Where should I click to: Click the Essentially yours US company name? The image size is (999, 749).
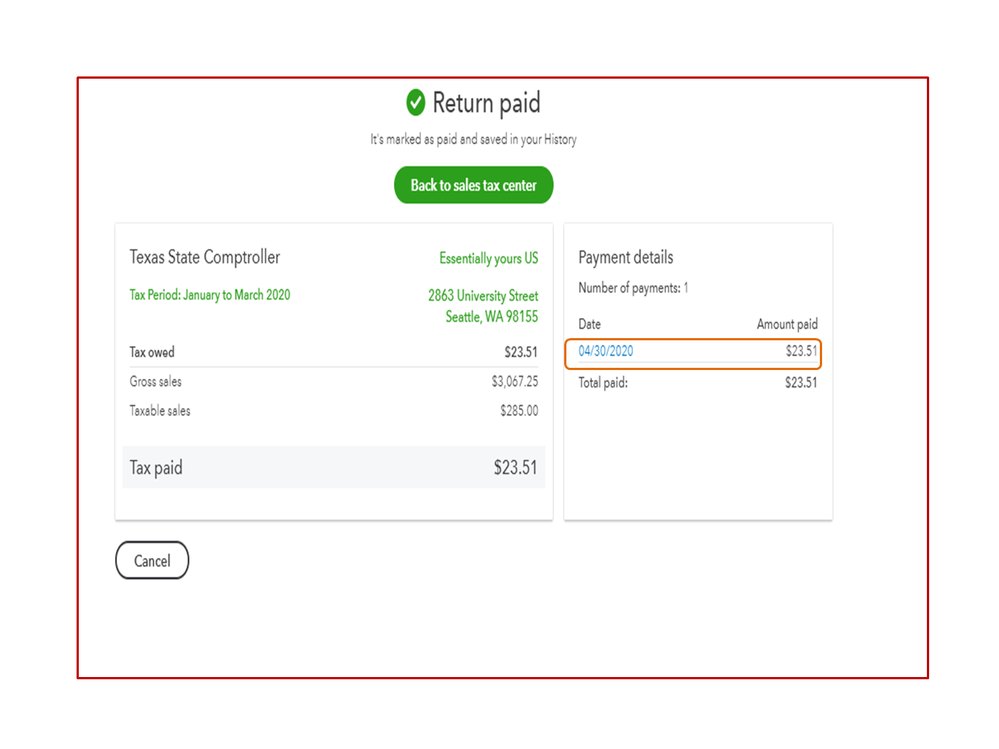(488, 258)
